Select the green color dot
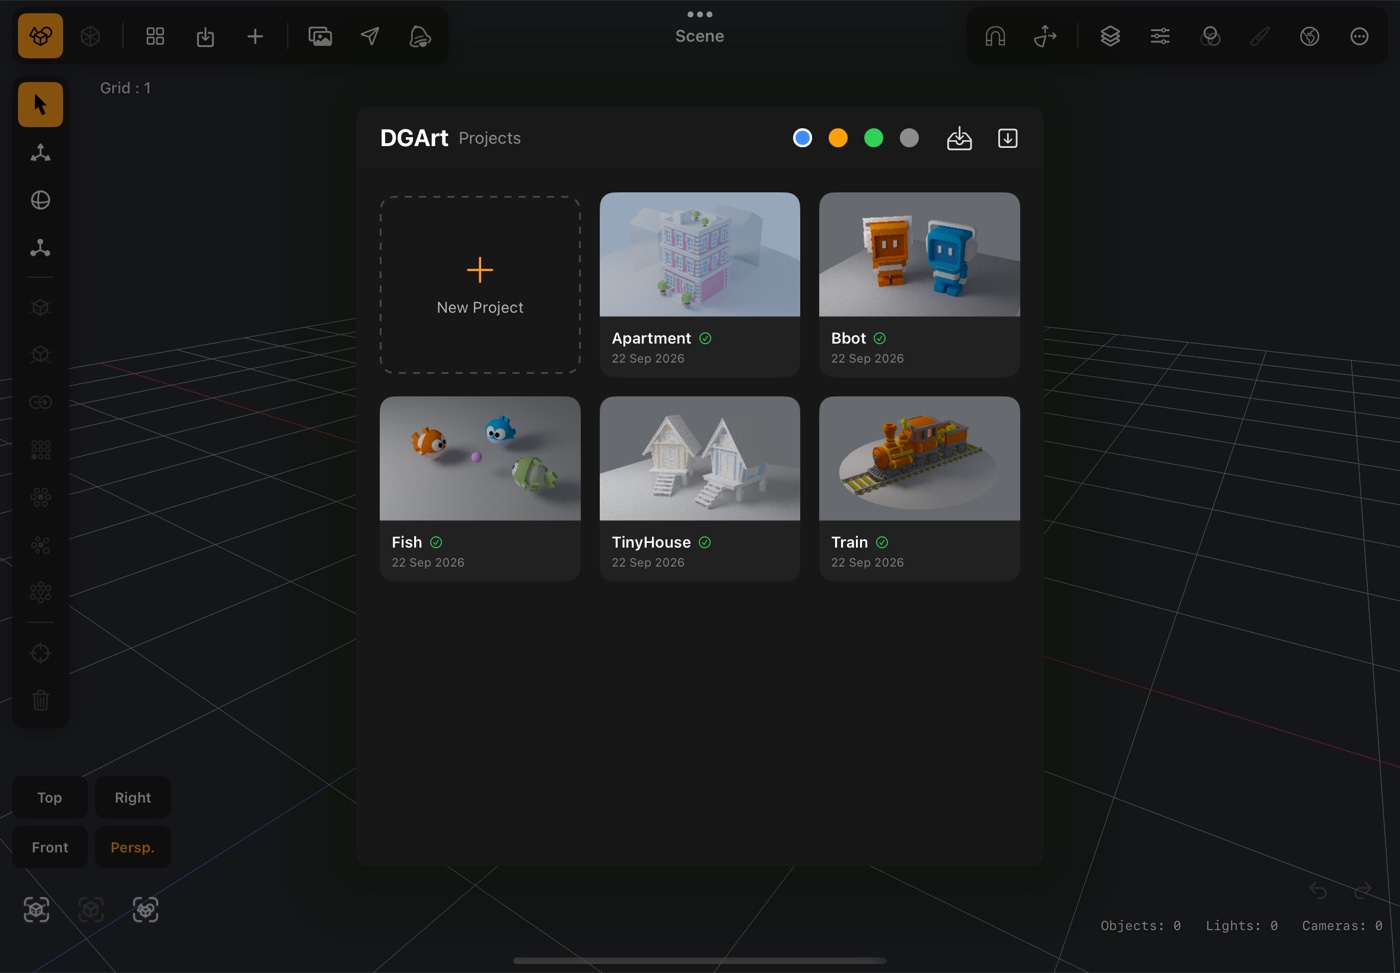 point(873,138)
